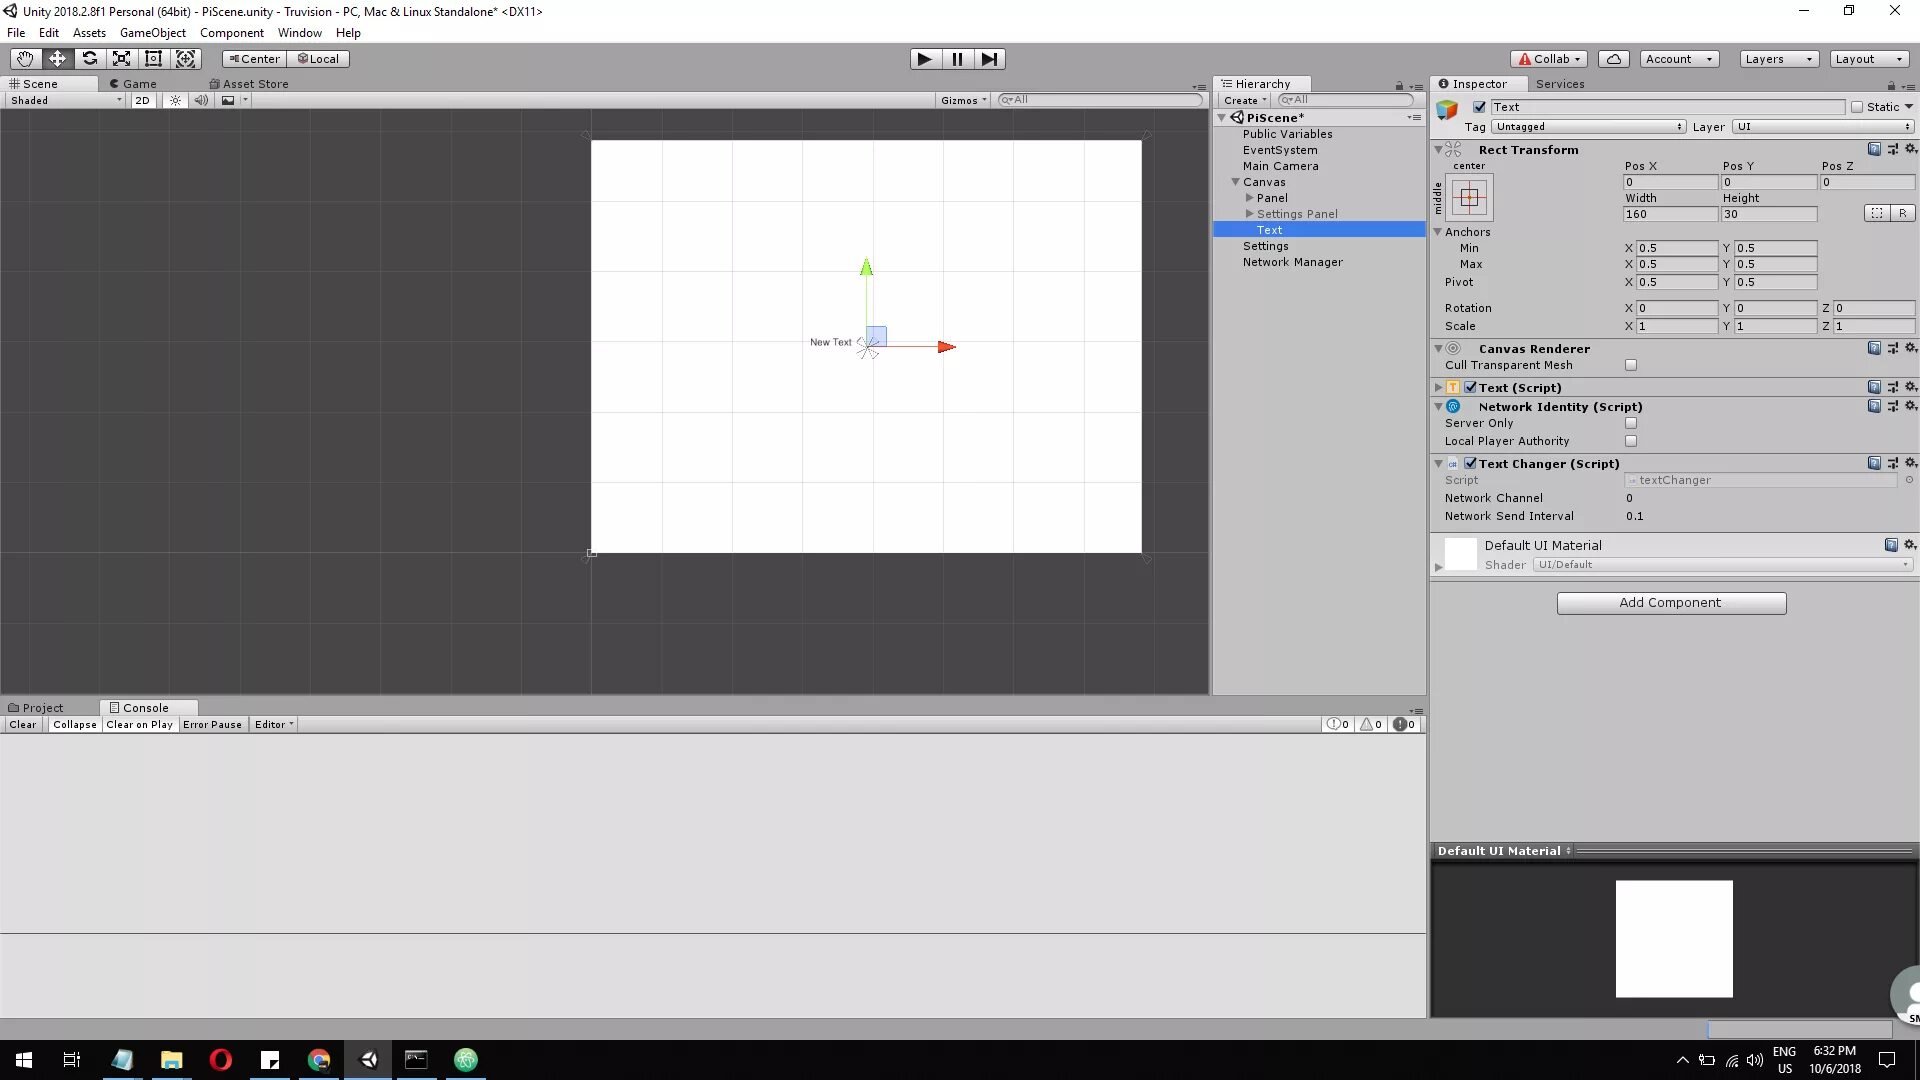Open Component menu
Image resolution: width=1920 pixels, height=1080 pixels.
point(231,33)
